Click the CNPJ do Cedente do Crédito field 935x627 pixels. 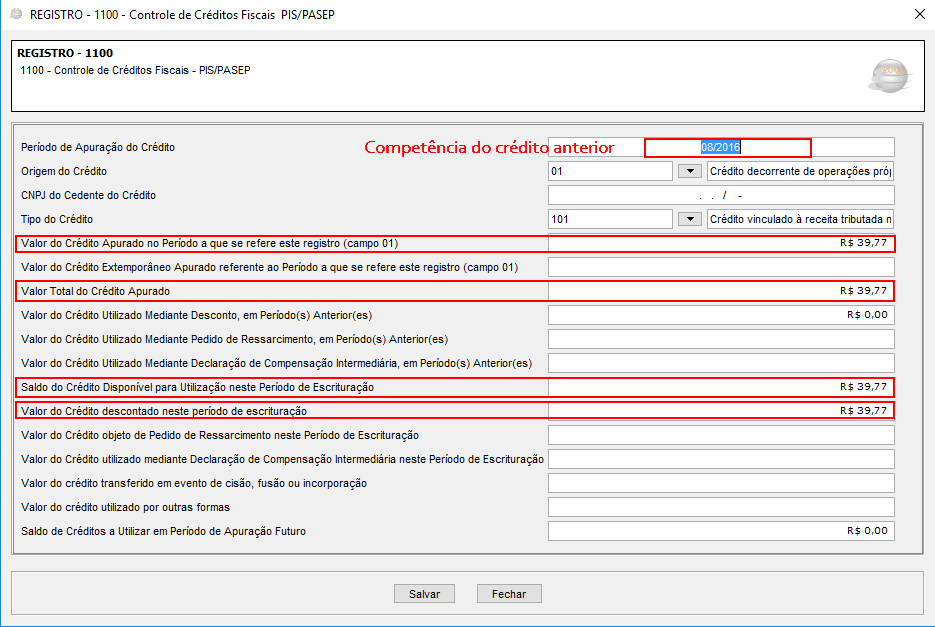click(x=721, y=195)
